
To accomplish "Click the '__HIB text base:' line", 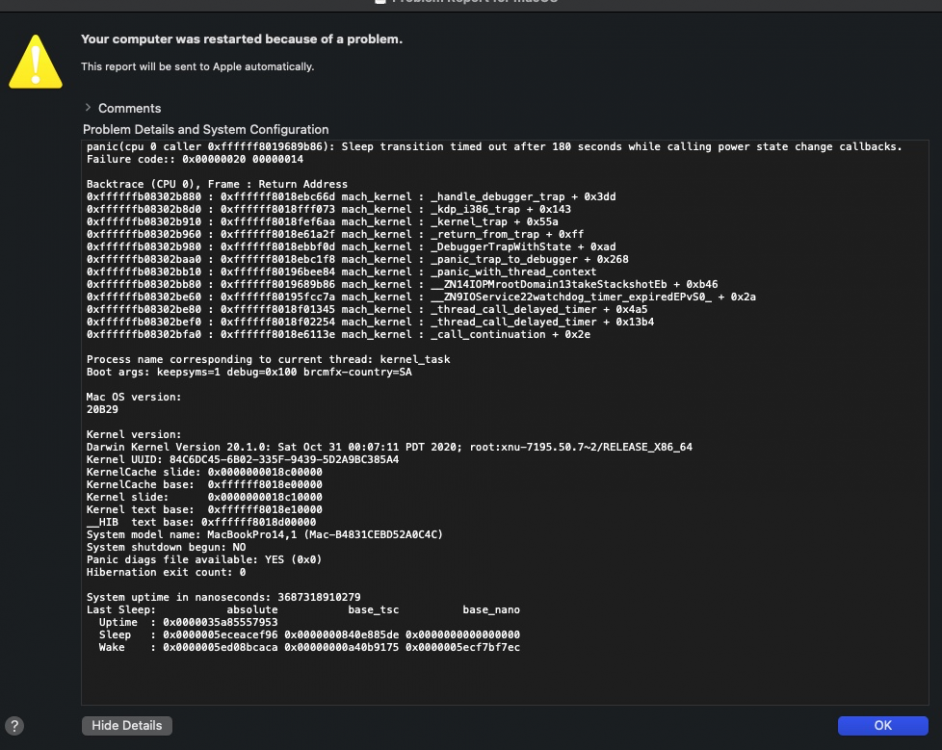I will (201, 522).
